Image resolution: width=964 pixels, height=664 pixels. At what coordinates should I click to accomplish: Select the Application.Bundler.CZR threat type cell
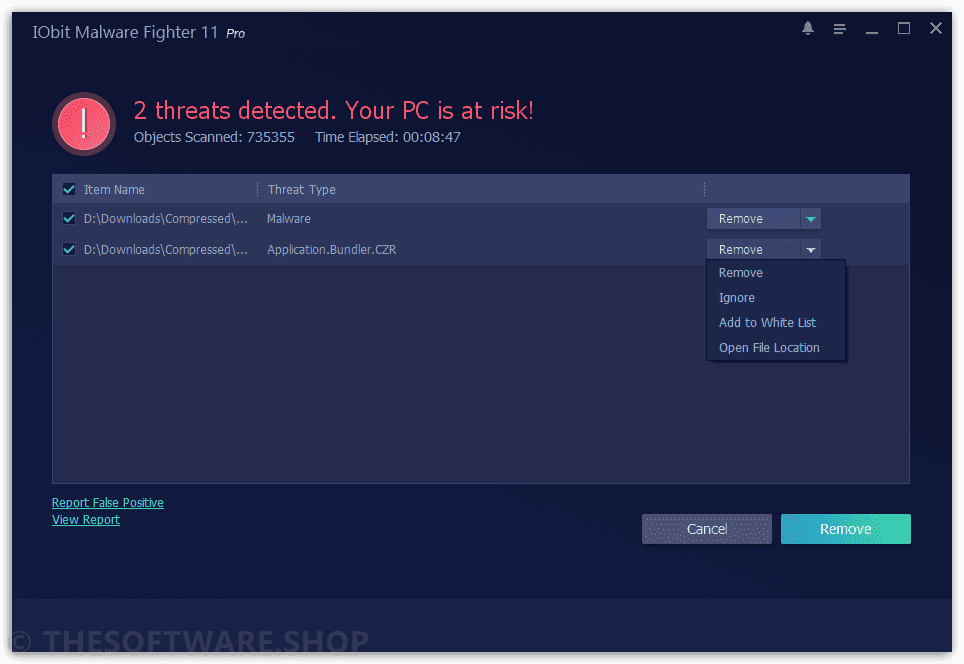pos(331,250)
